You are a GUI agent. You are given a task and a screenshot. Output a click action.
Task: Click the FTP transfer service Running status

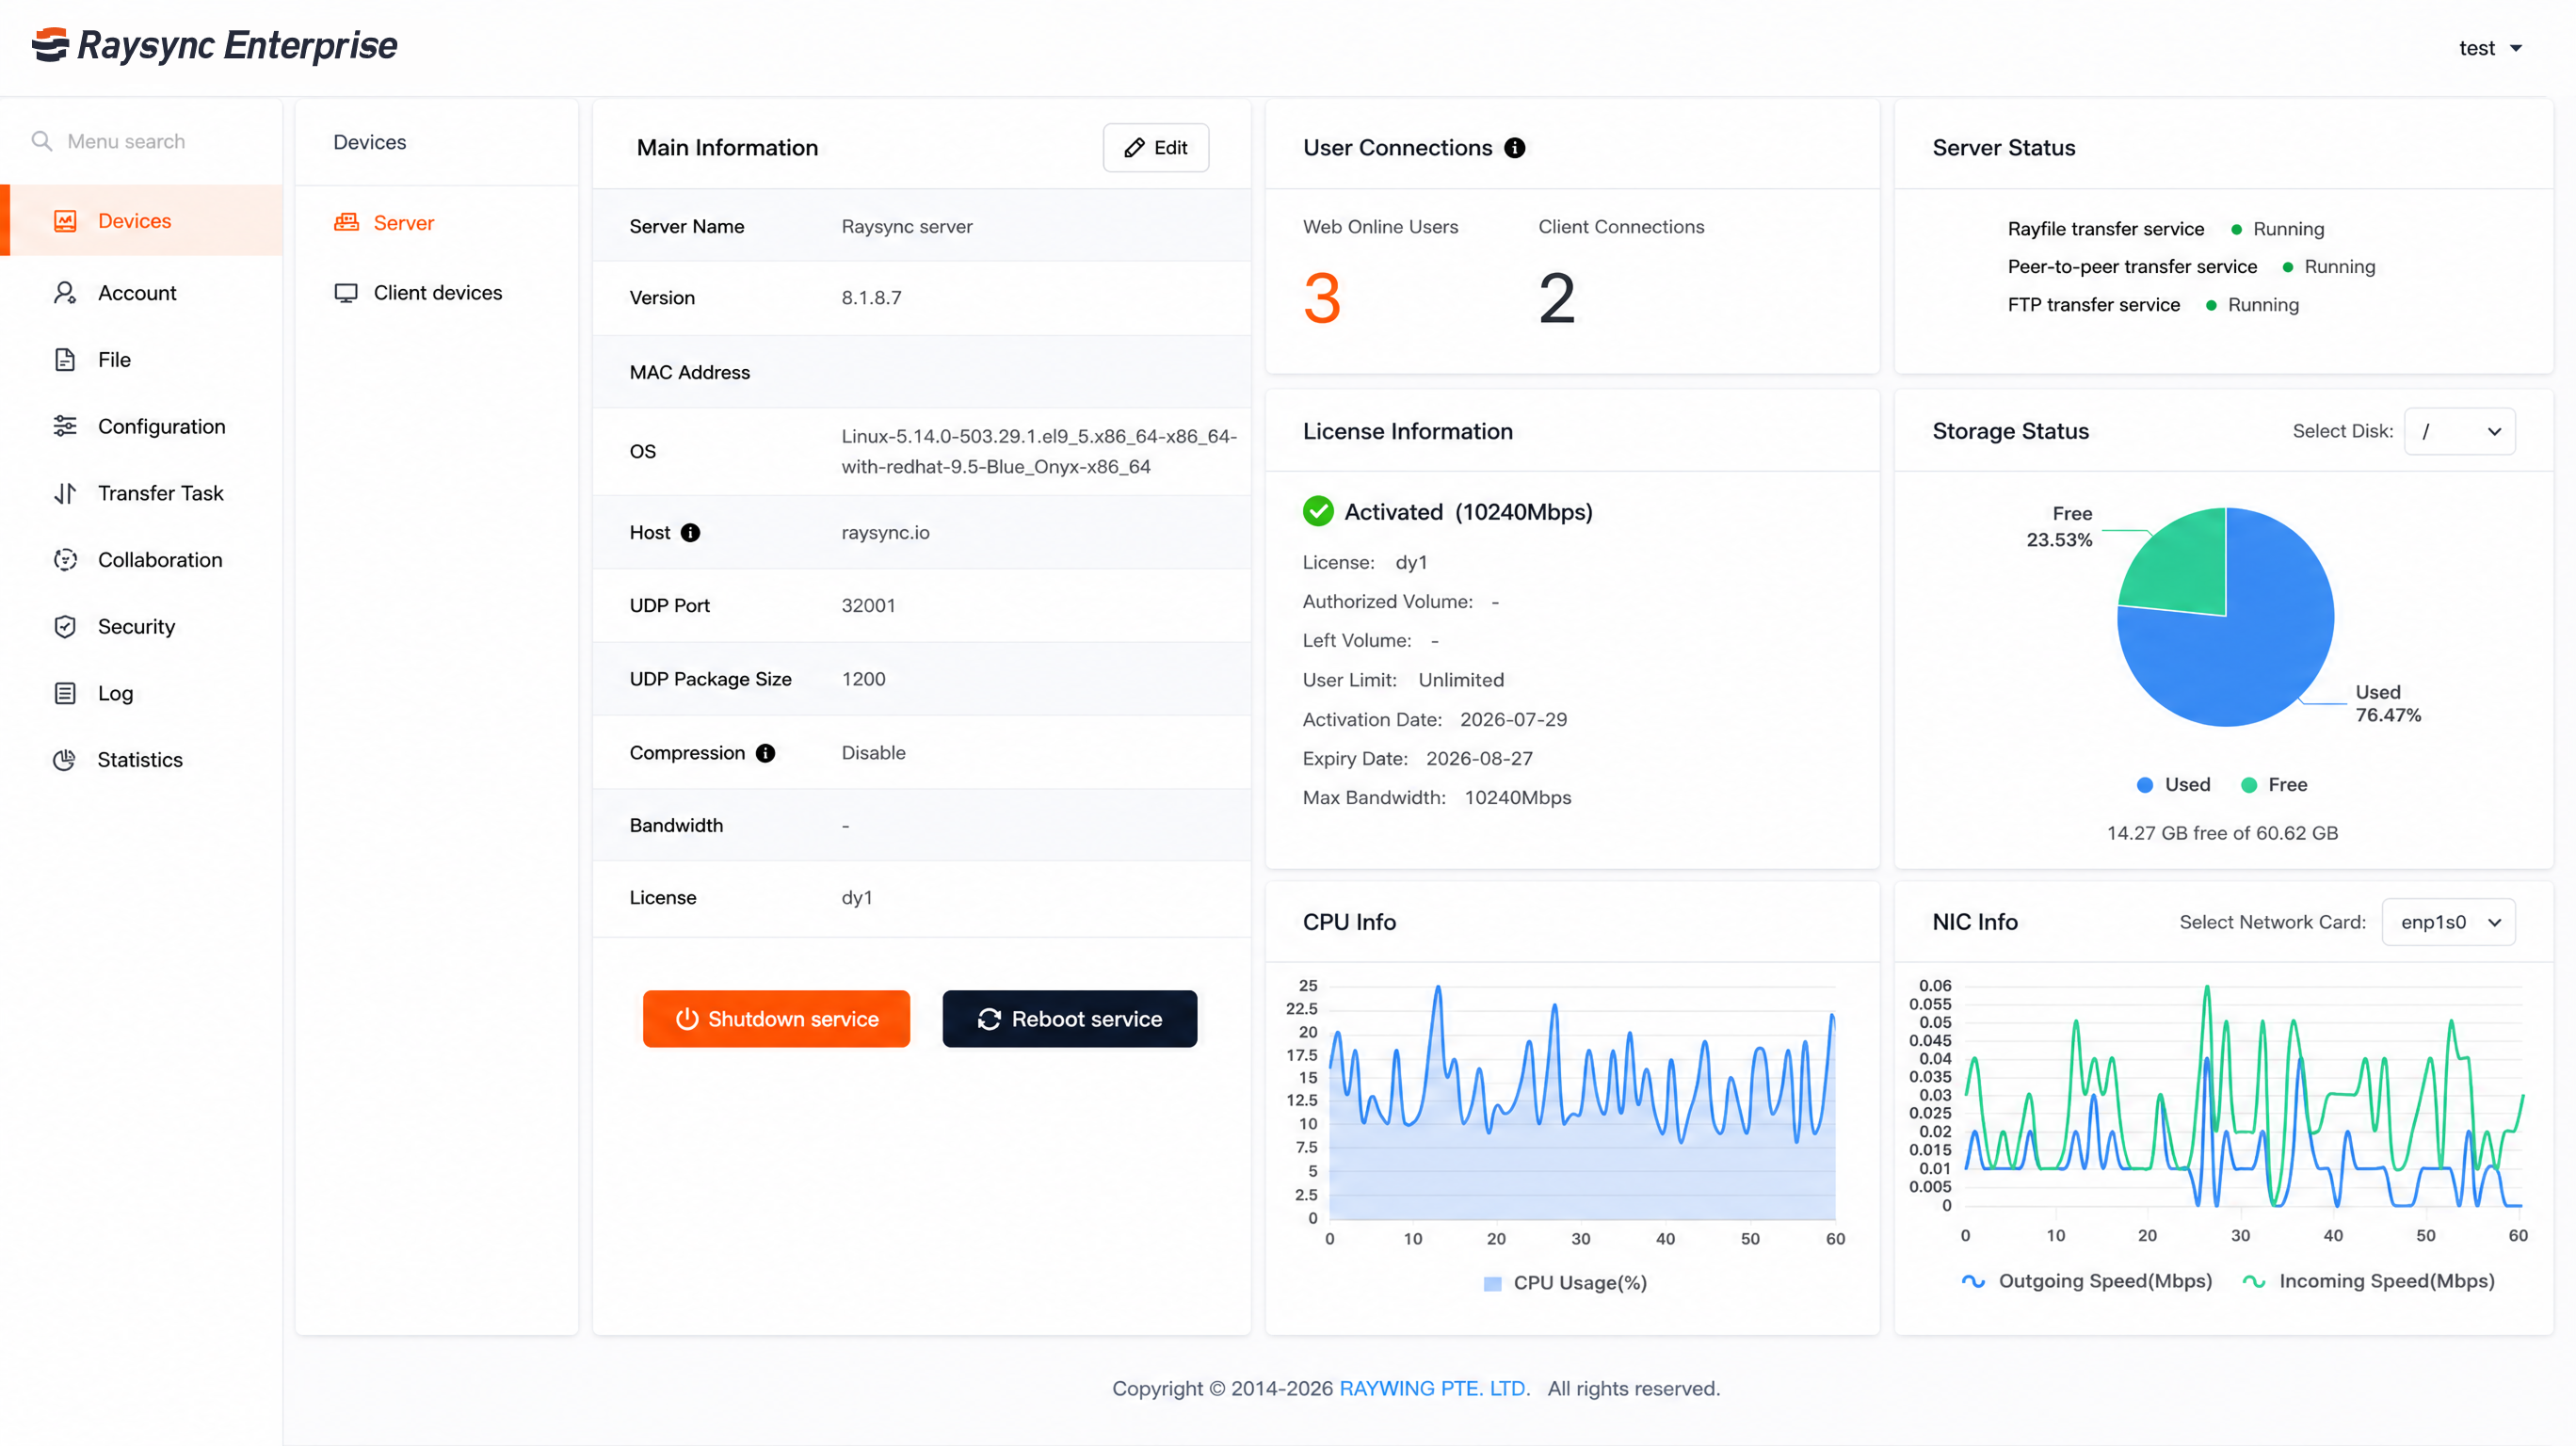(2252, 305)
